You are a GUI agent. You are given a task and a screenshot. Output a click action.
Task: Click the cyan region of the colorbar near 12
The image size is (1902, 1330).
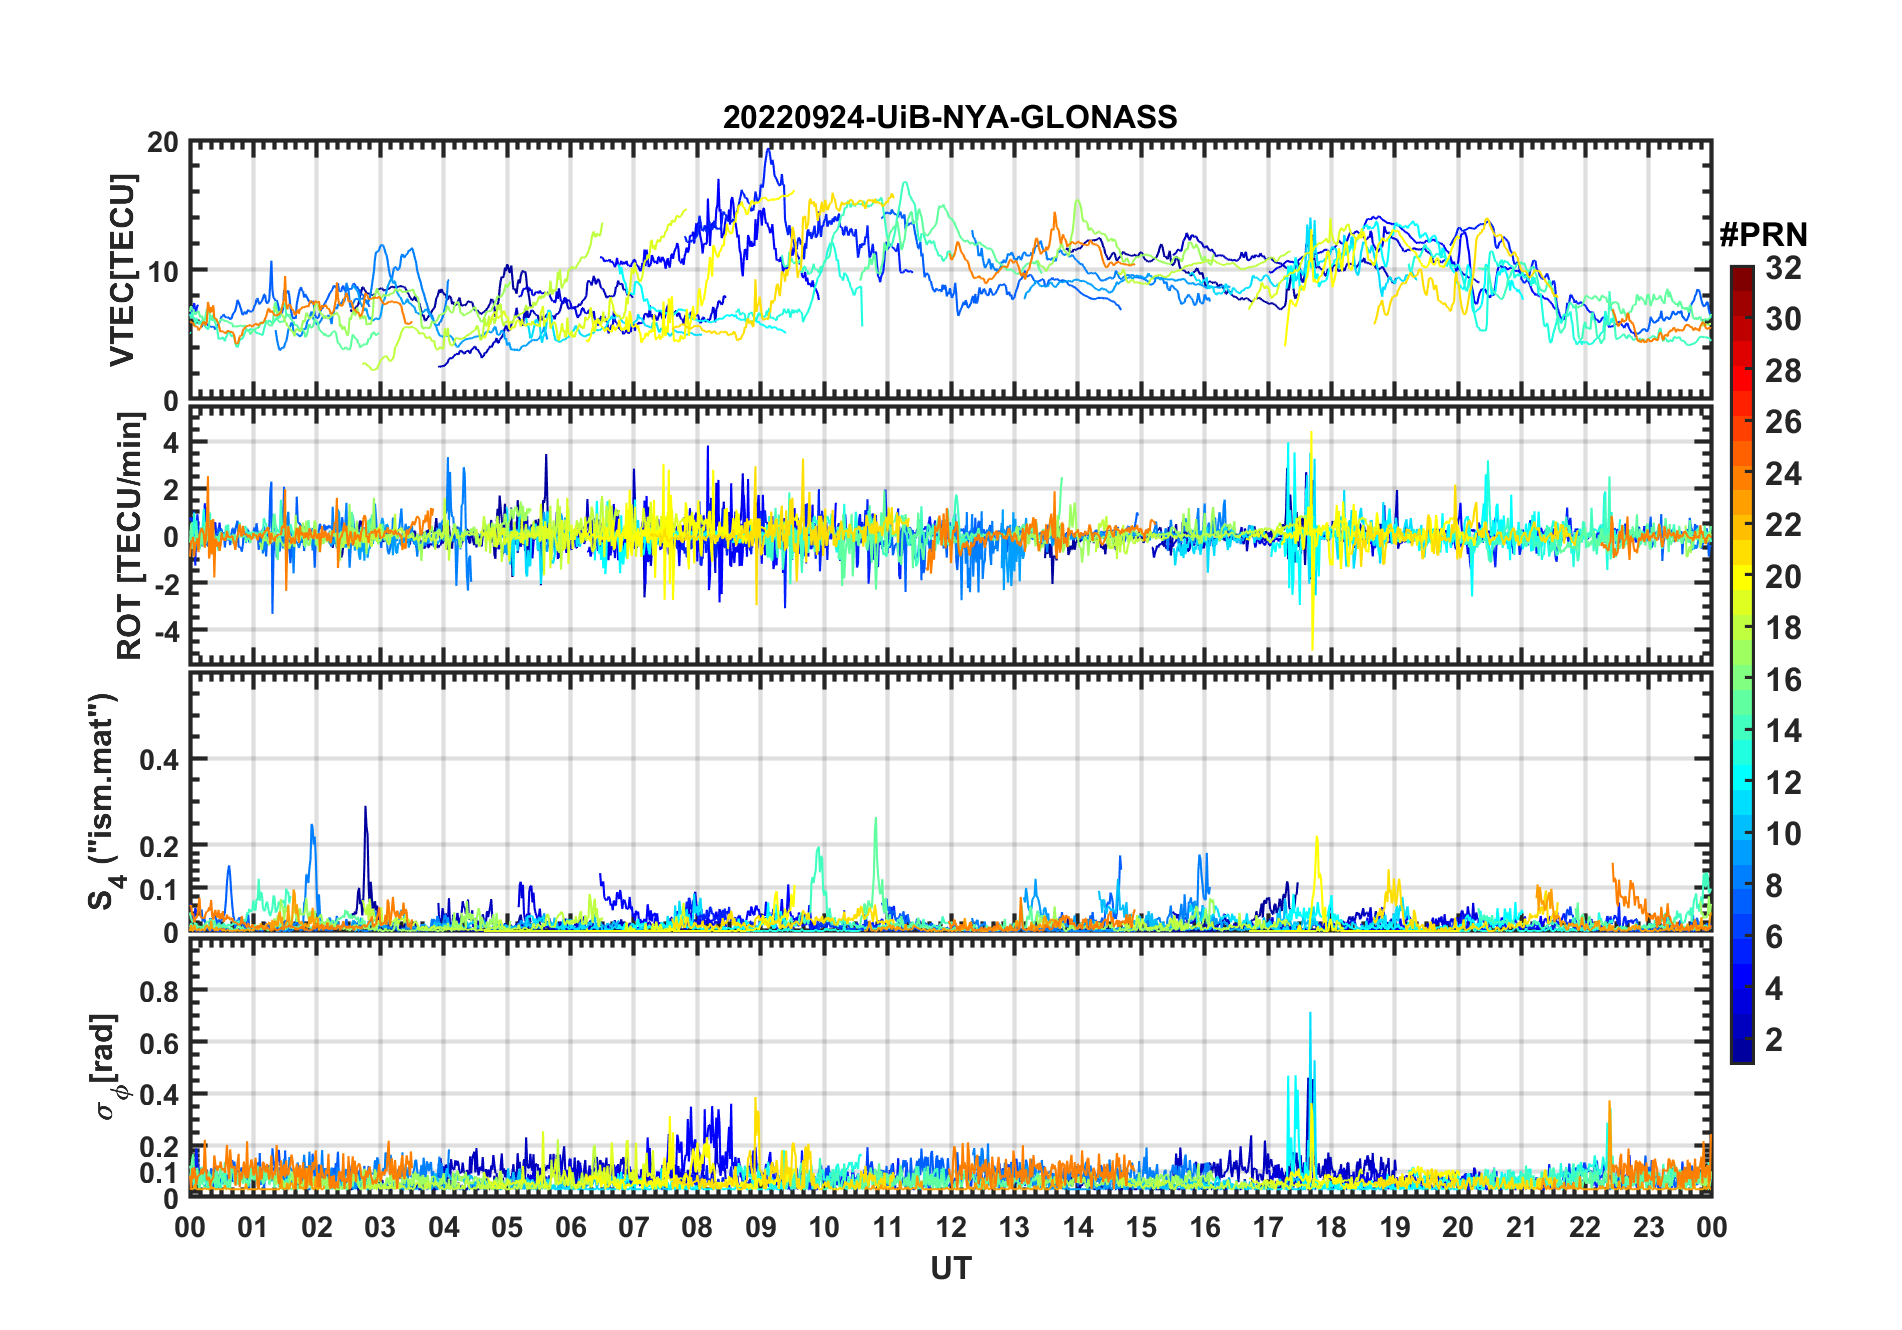point(1742,782)
